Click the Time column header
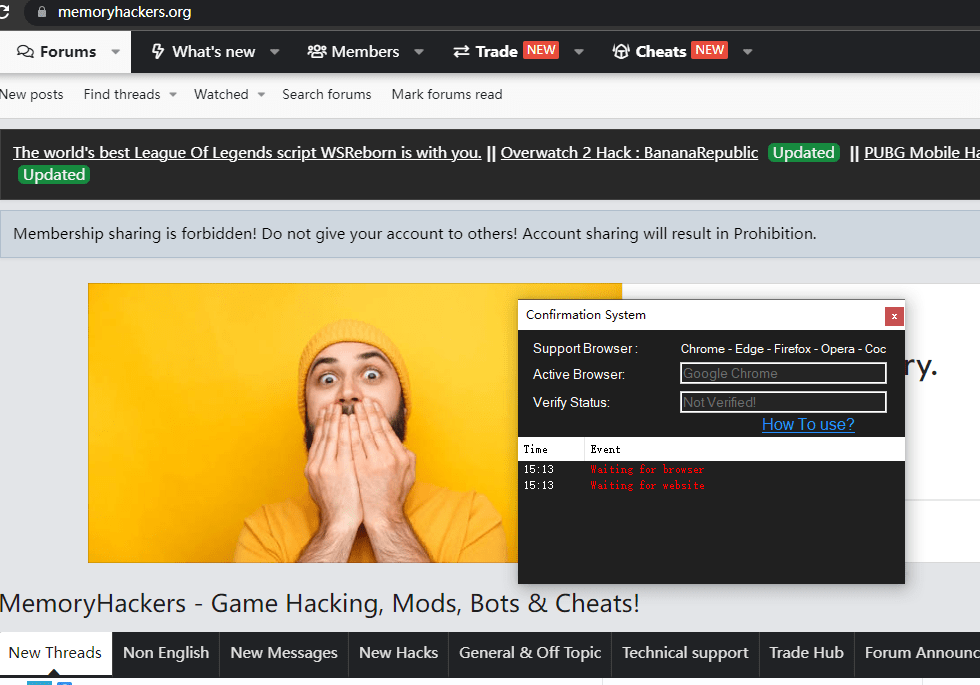Viewport: 980px width, 685px height. pyautogui.click(x=551, y=449)
